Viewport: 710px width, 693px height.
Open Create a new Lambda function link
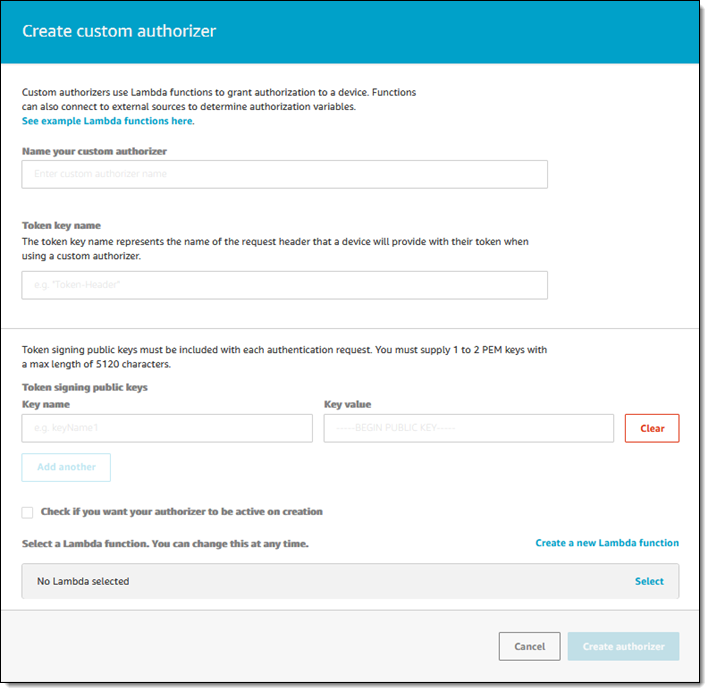[x=607, y=543]
